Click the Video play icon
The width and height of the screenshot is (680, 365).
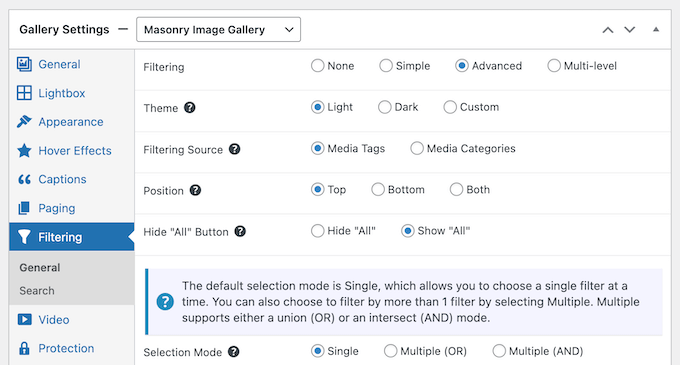click(x=24, y=319)
